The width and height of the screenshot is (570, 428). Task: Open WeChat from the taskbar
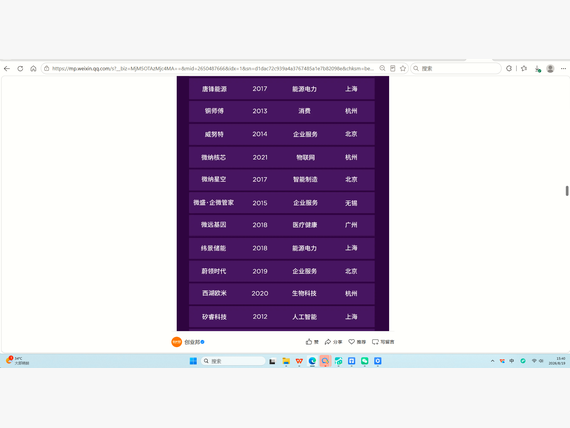point(365,361)
